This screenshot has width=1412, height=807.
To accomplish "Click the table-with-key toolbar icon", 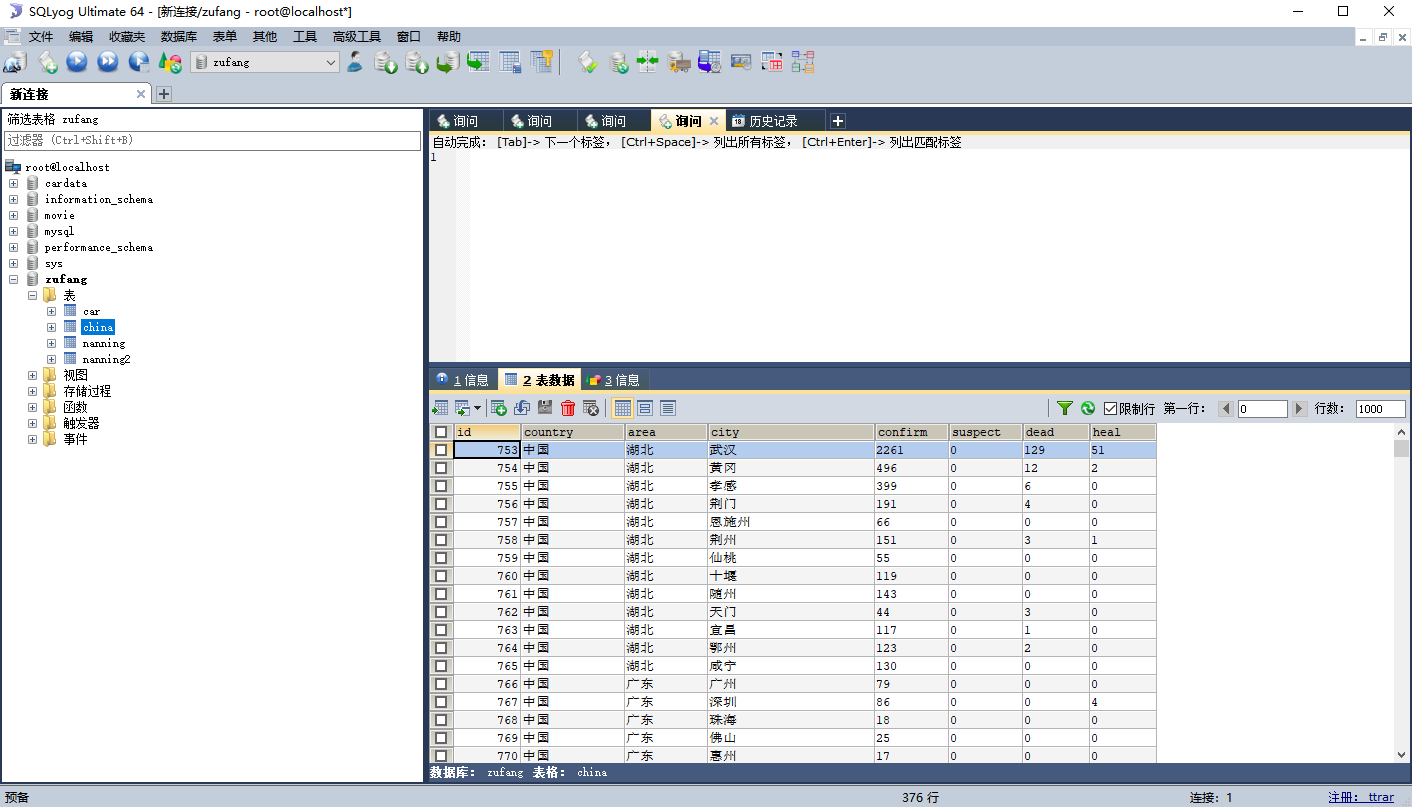I will tap(541, 62).
